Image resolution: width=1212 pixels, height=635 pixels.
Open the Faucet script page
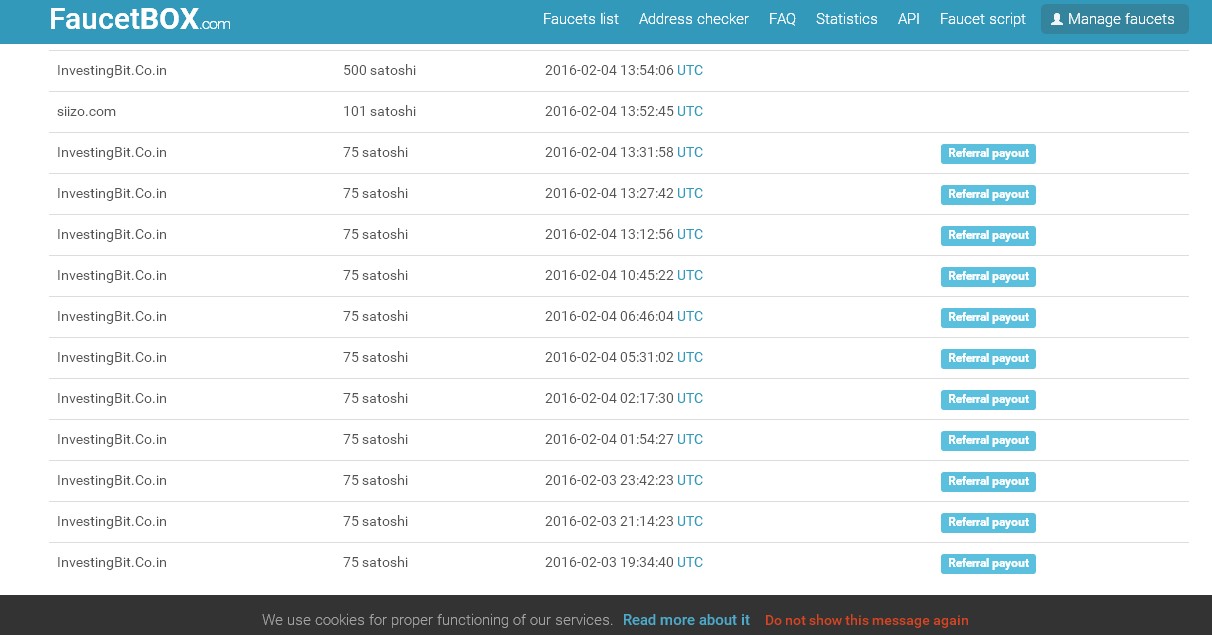click(983, 19)
